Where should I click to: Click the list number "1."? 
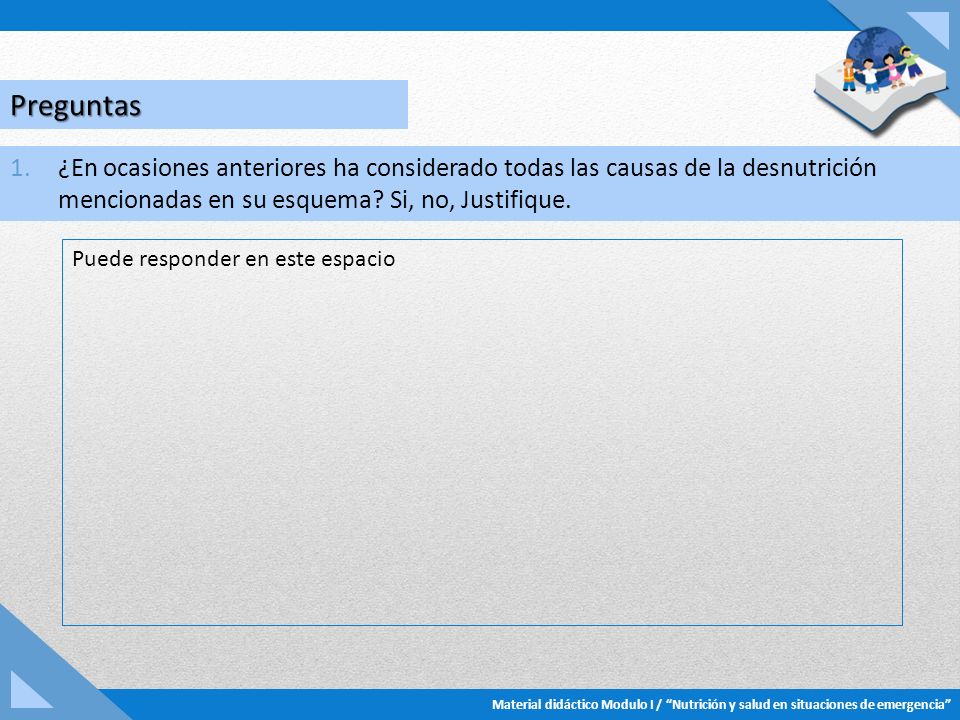(20, 168)
